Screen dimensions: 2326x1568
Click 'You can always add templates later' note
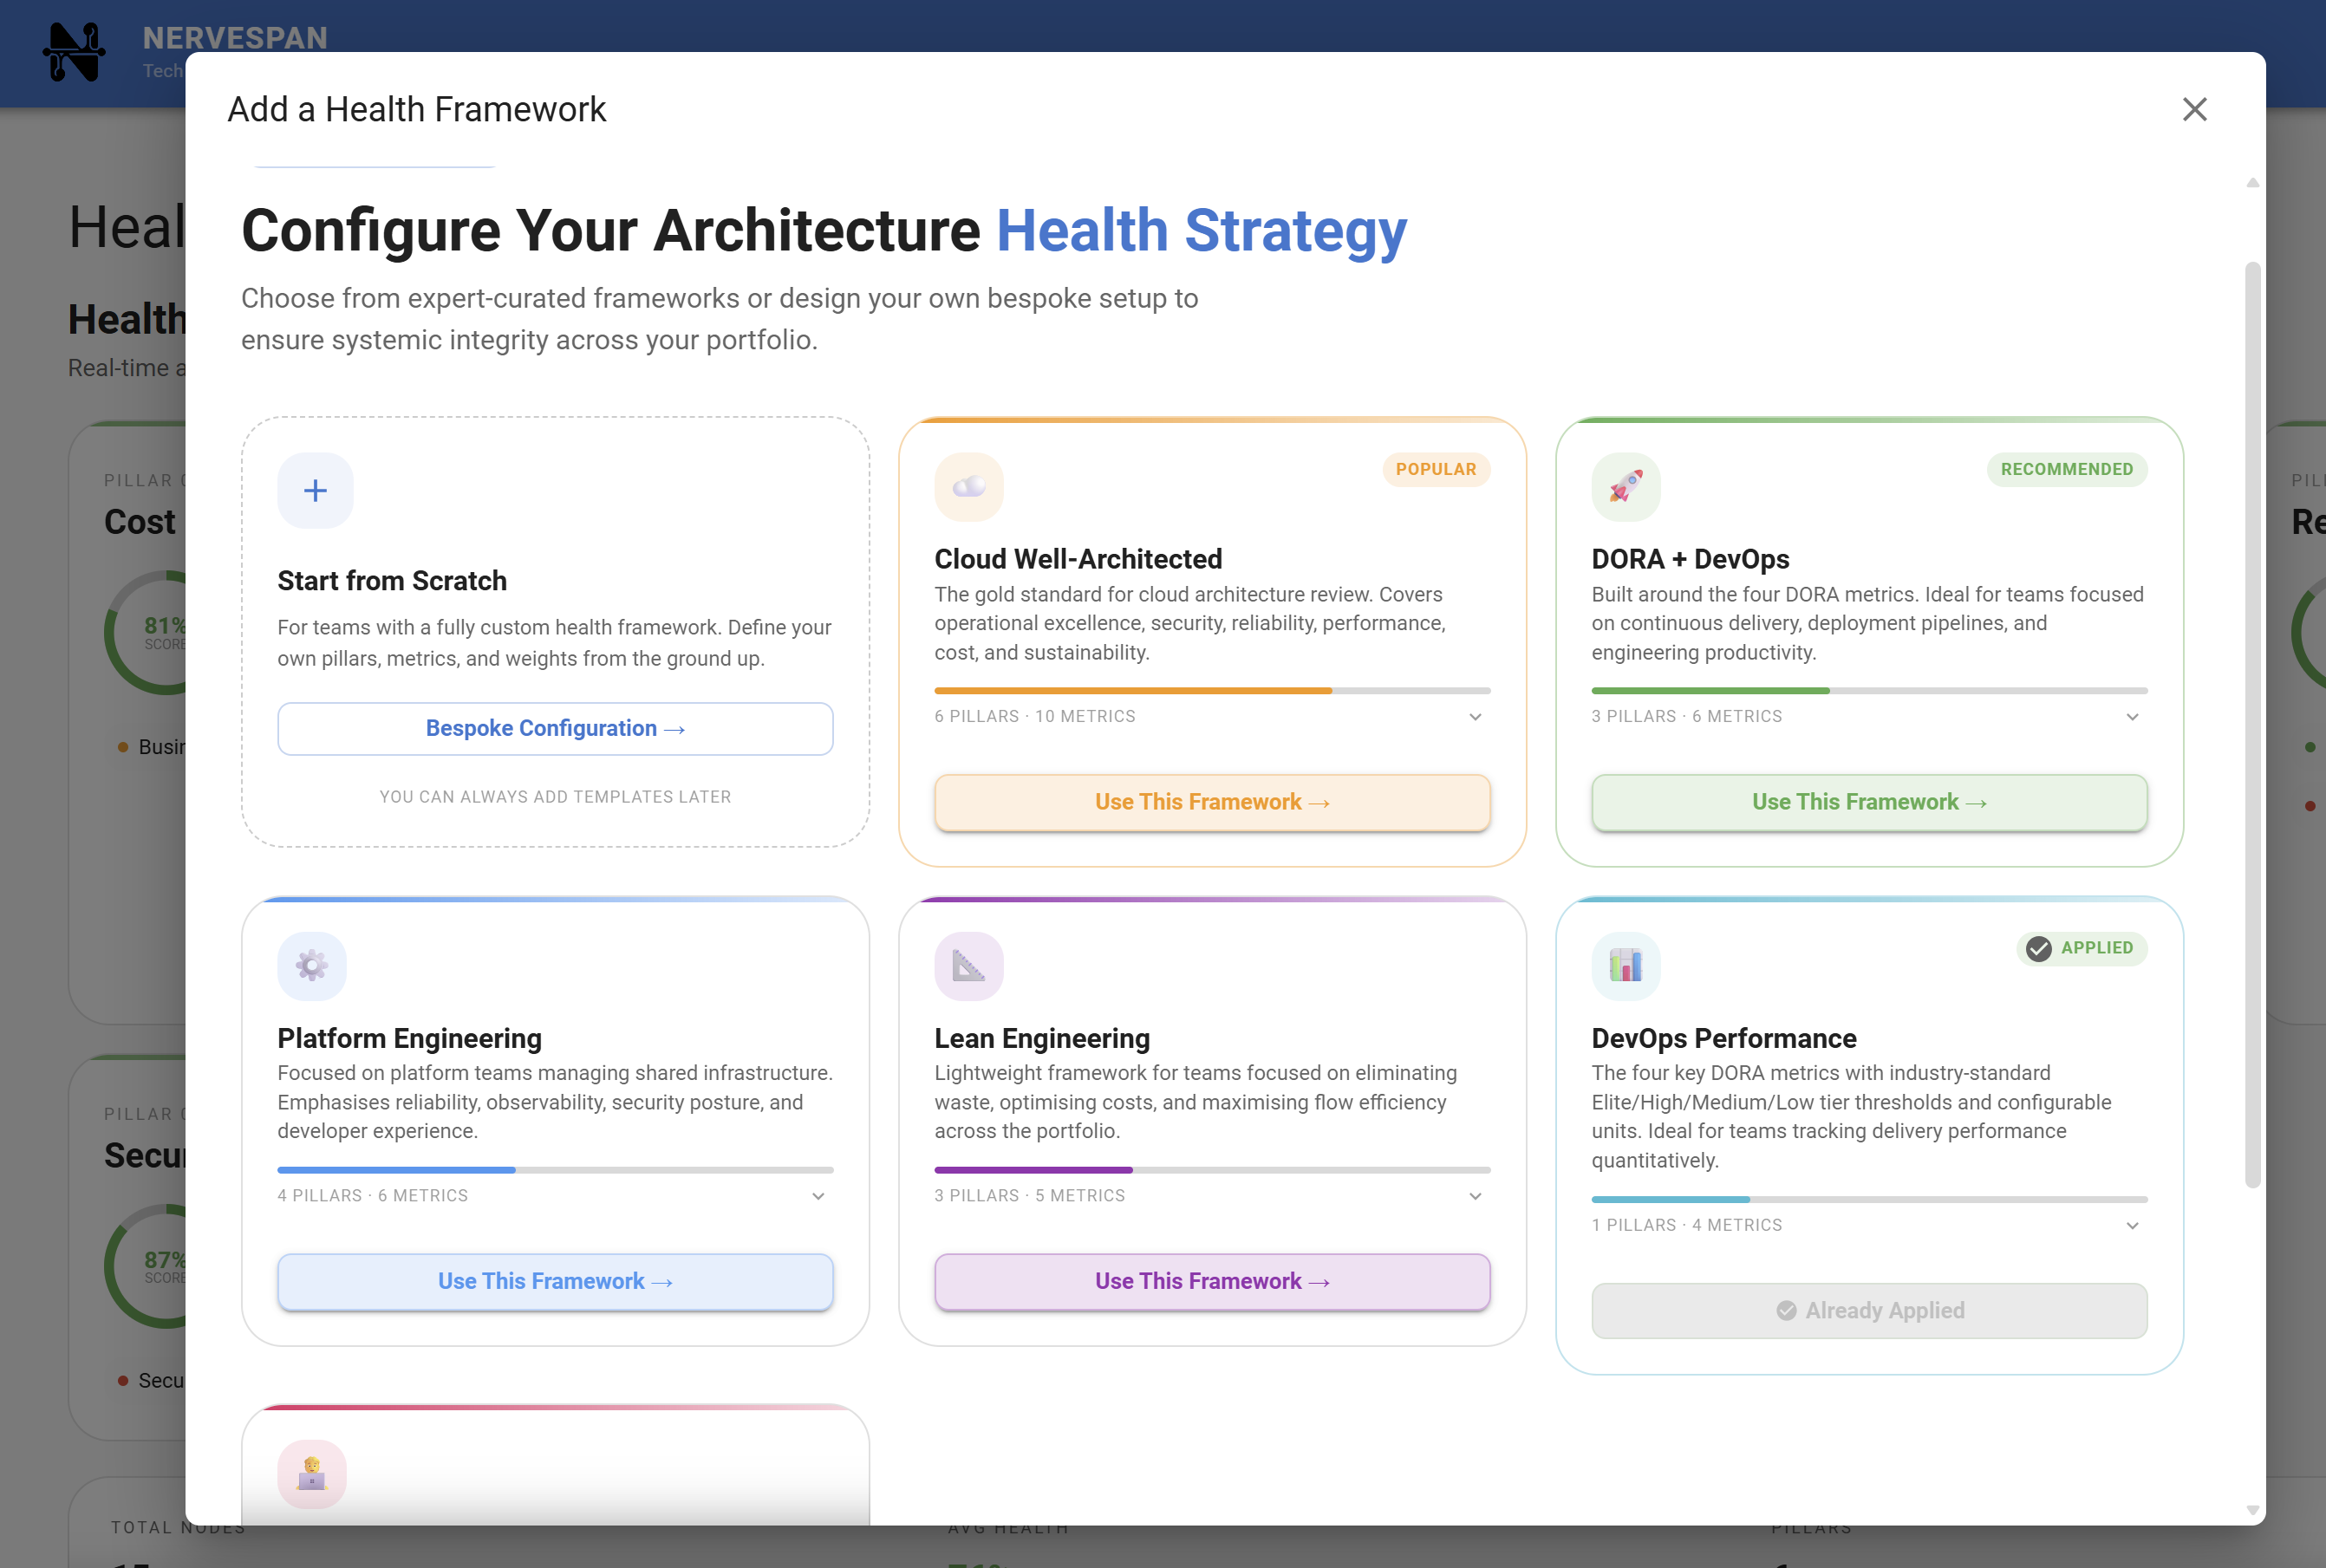coord(555,797)
